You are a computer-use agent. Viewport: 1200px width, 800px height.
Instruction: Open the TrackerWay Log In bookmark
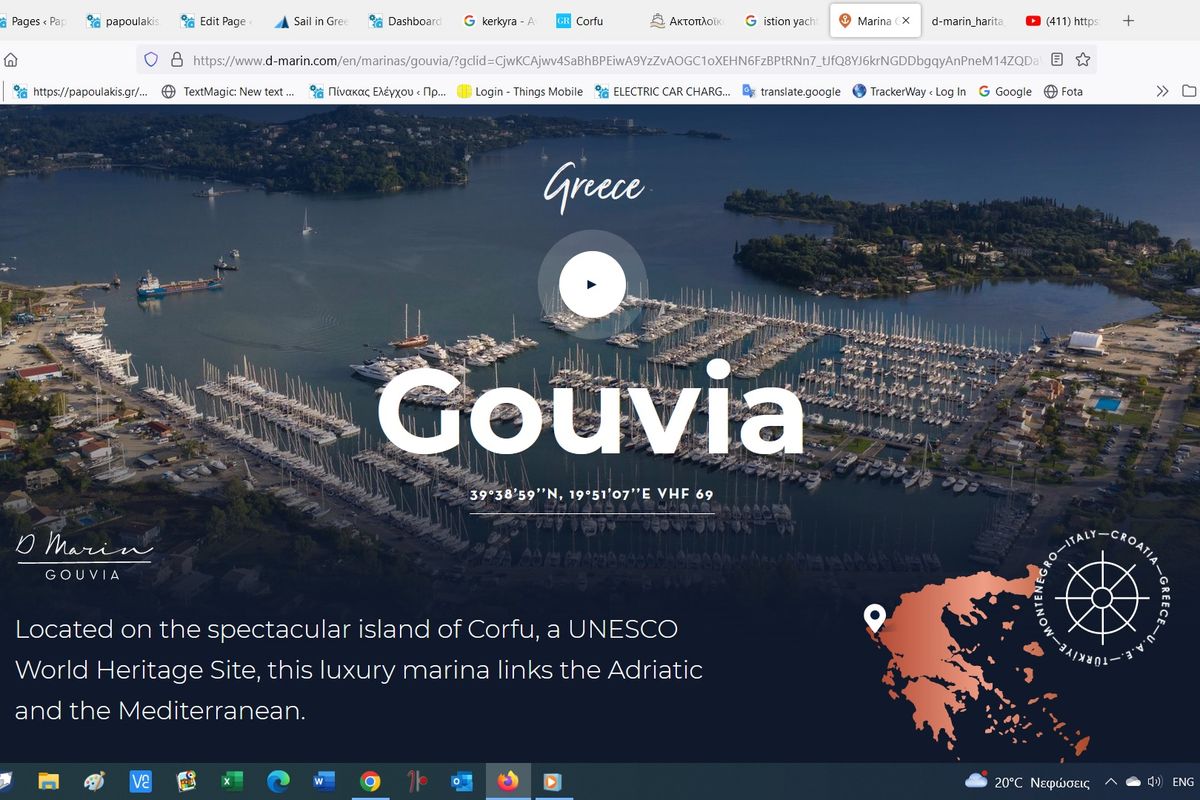909,91
